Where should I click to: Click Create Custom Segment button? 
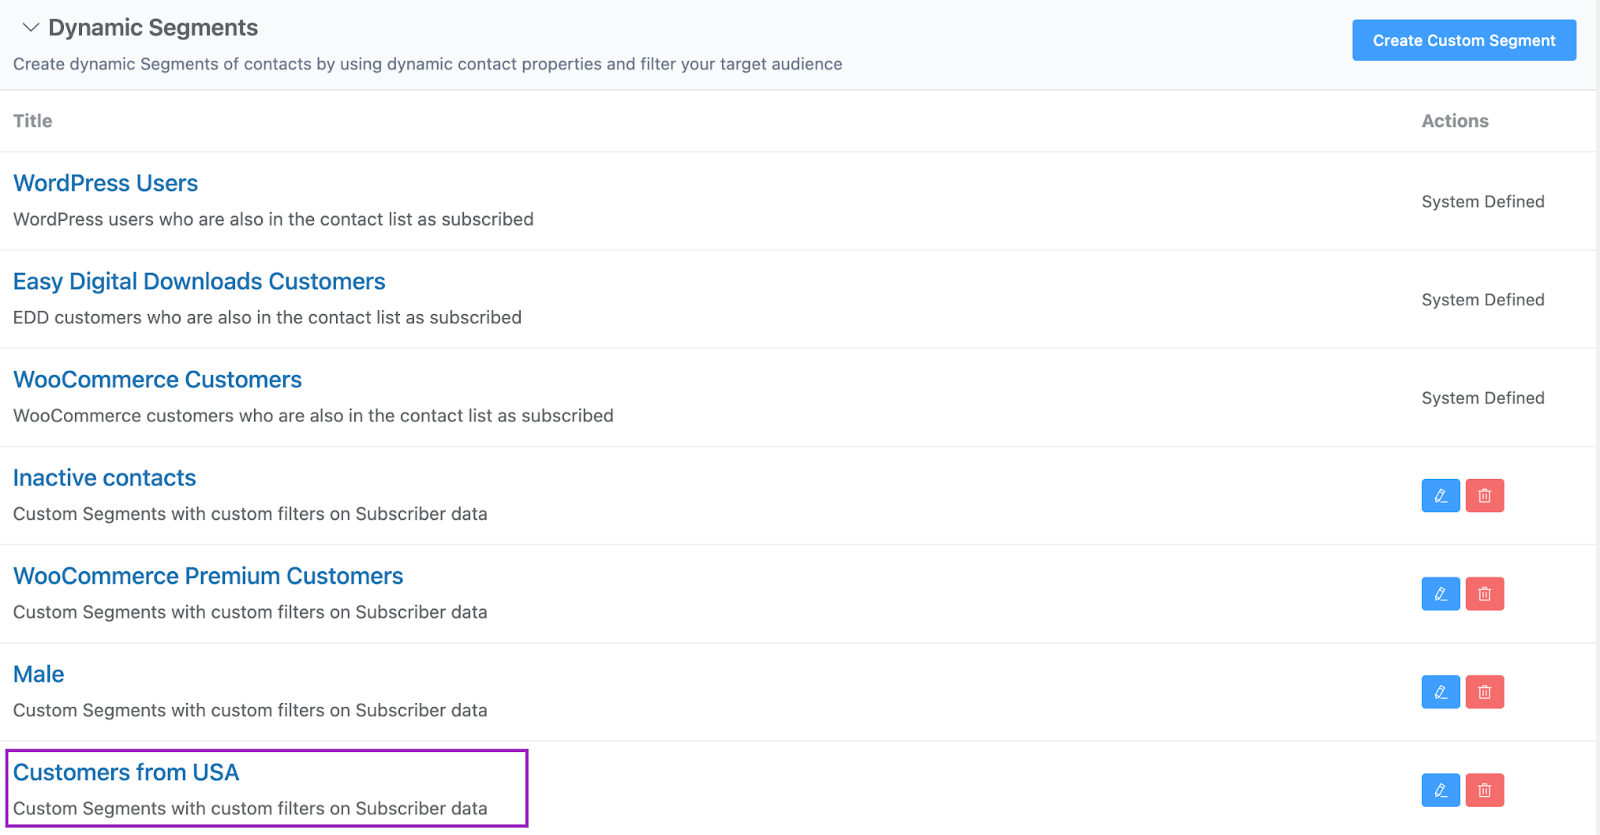[1463, 41]
